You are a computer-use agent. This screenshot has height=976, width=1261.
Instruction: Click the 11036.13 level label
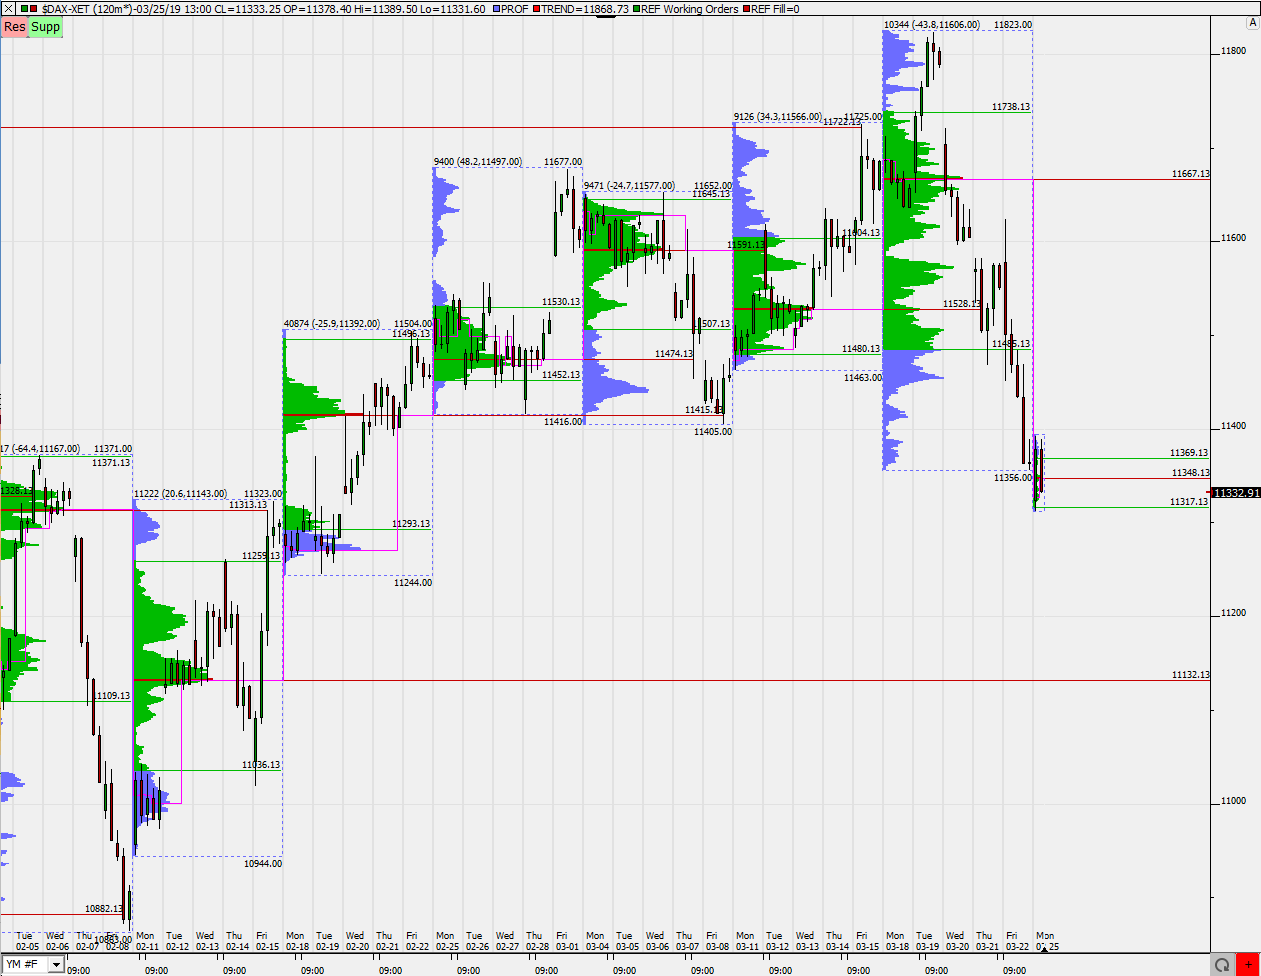coord(261,765)
